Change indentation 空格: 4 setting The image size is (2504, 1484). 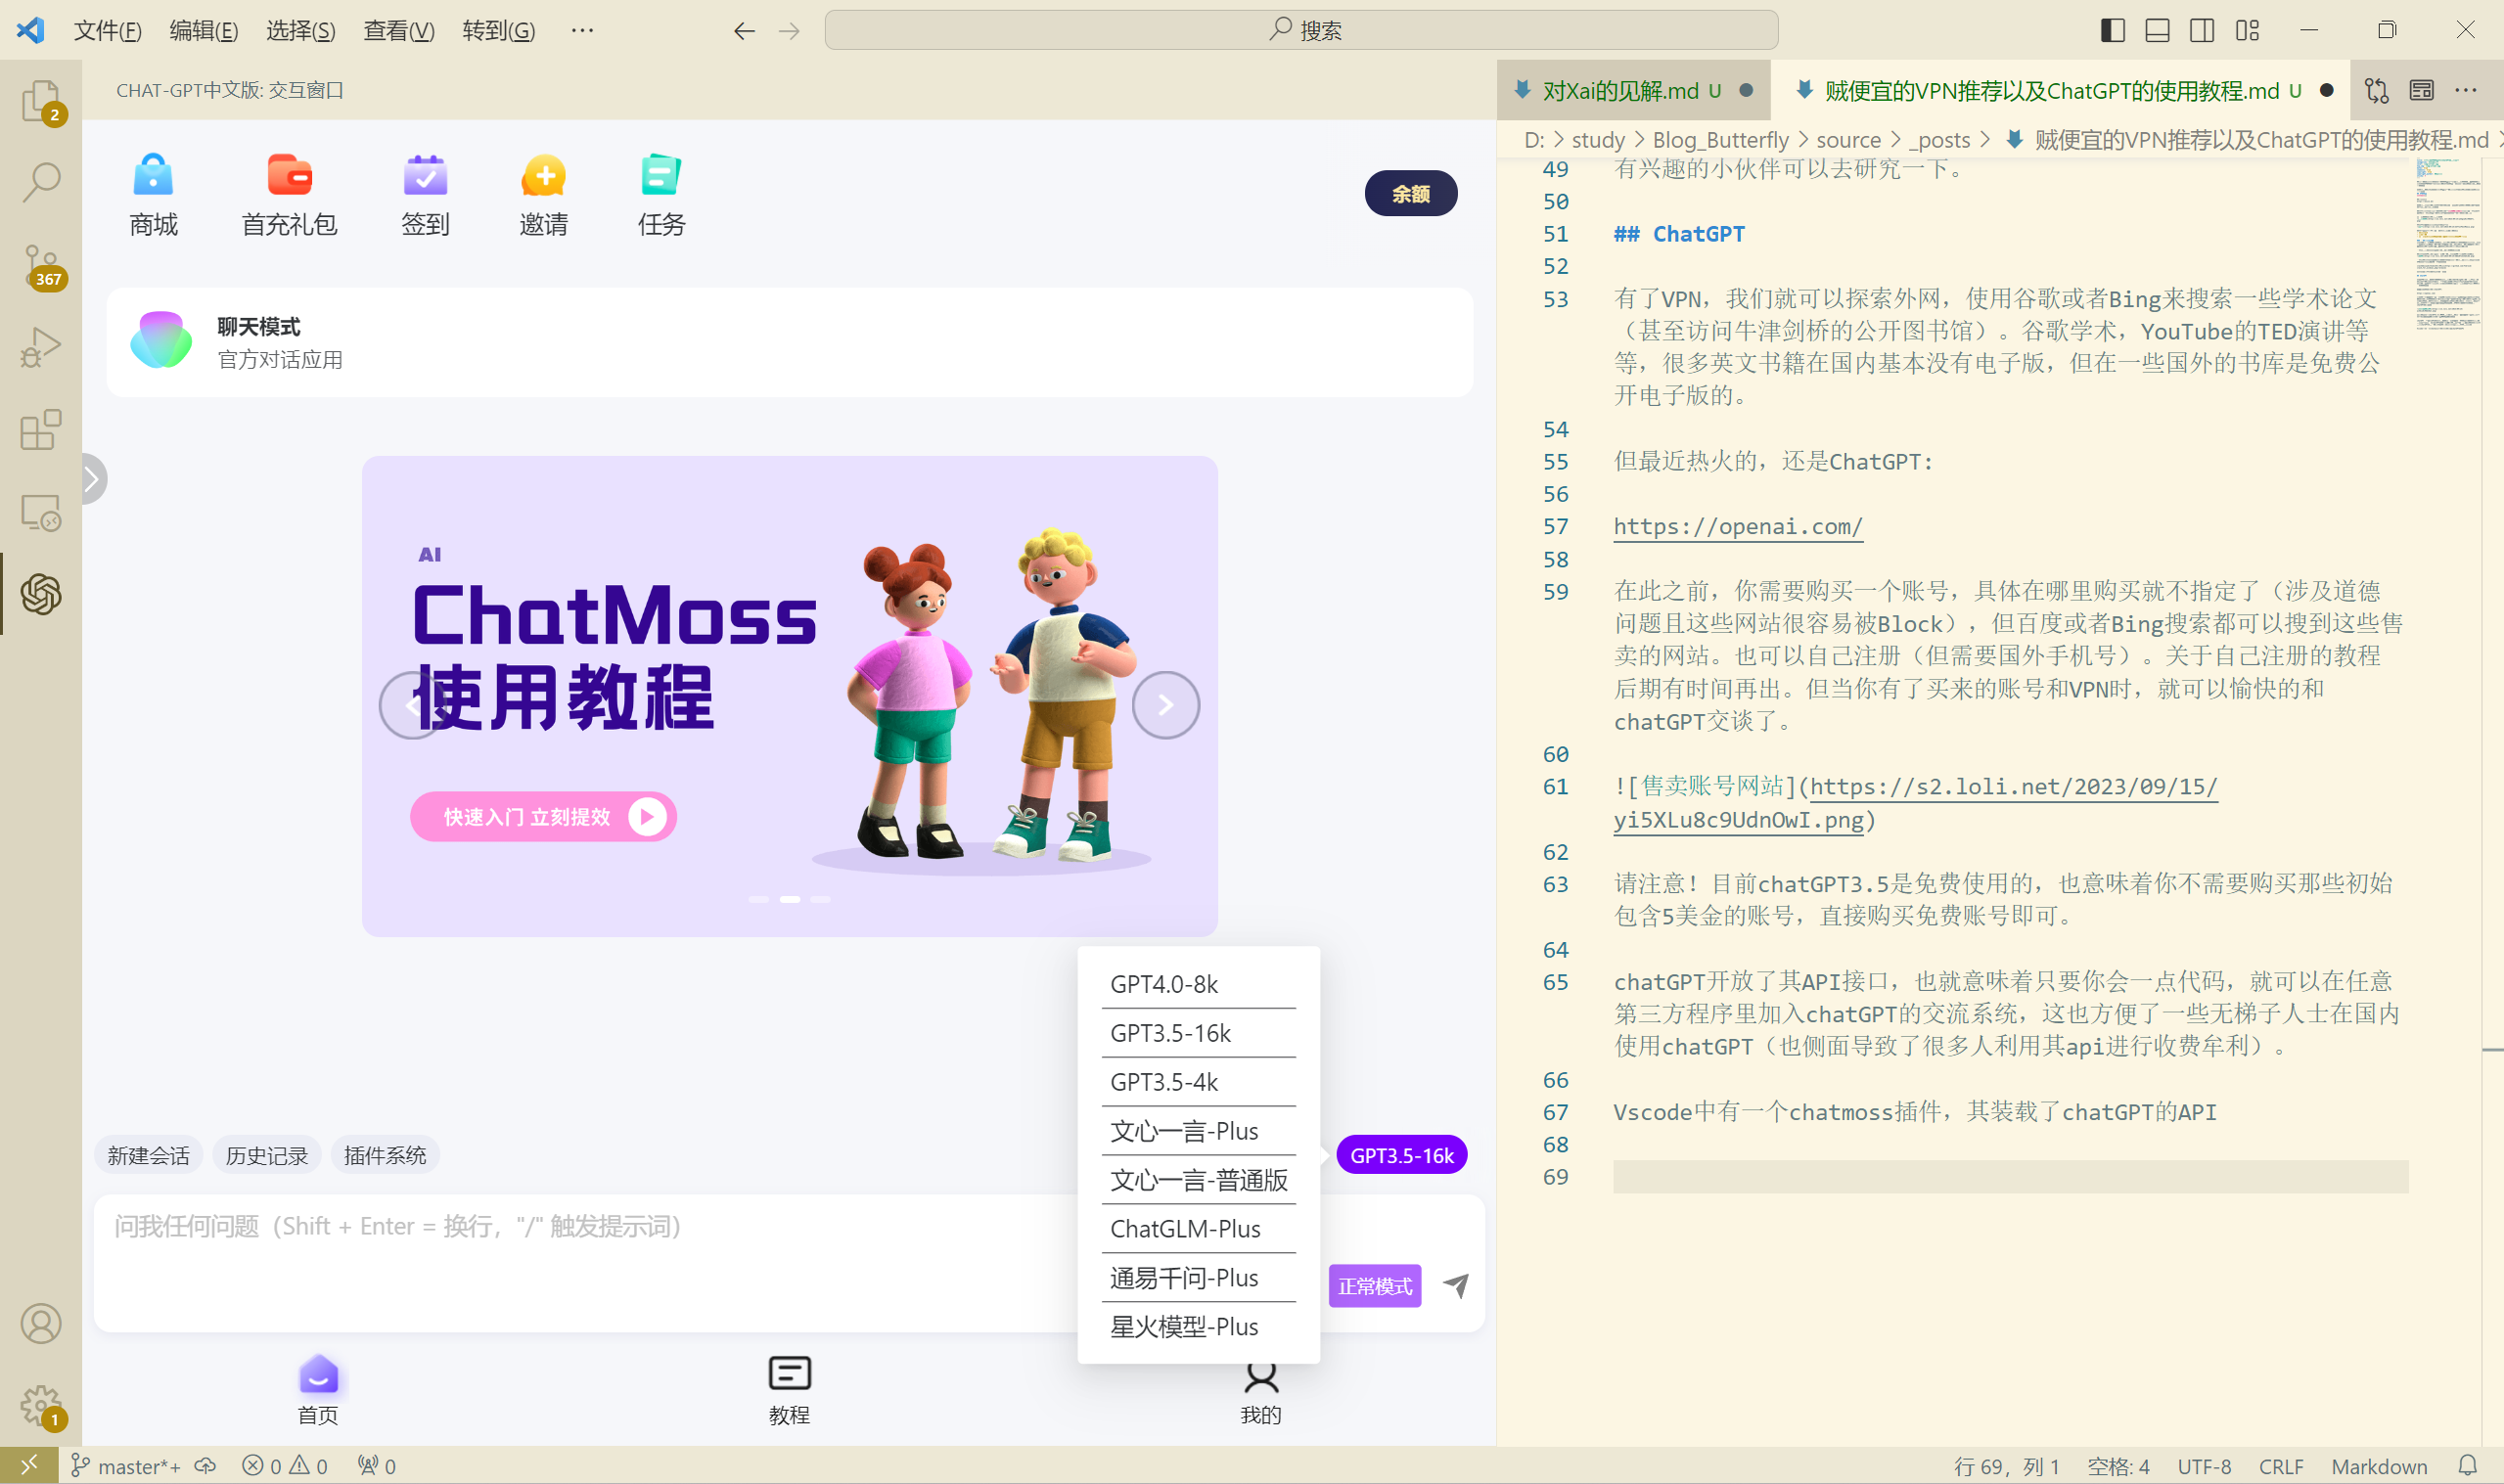click(2117, 1466)
